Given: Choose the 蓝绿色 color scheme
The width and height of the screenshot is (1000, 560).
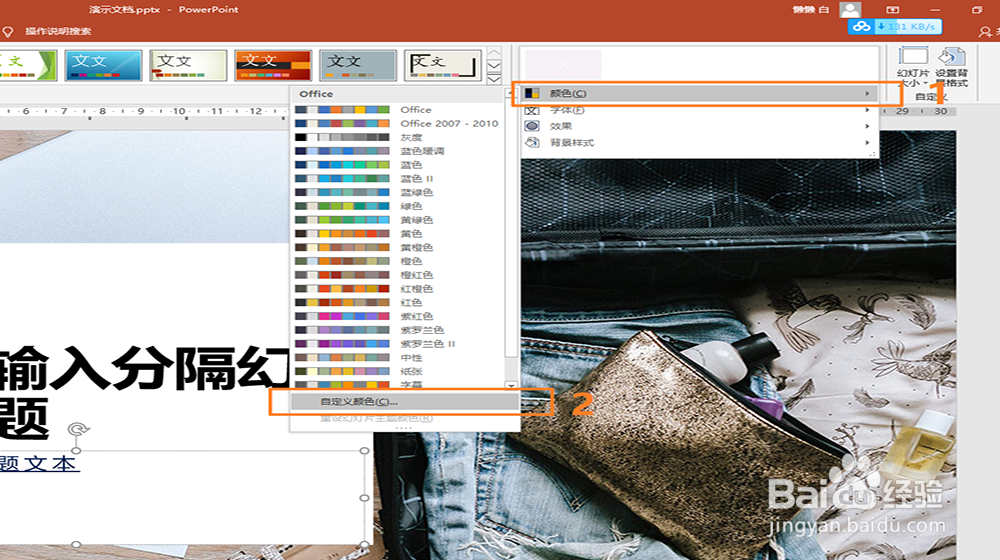Looking at the screenshot, I should 399,192.
